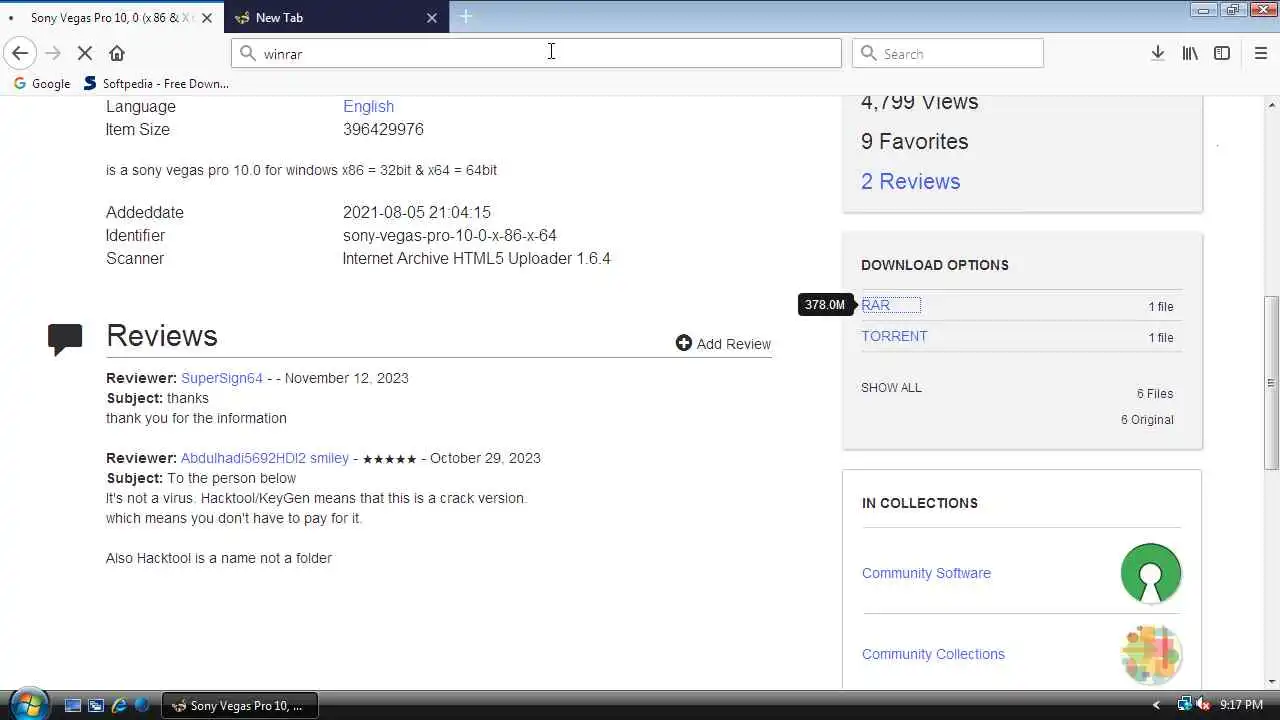Click the 6 Files text
This screenshot has height=720, width=1280.
tap(1155, 394)
